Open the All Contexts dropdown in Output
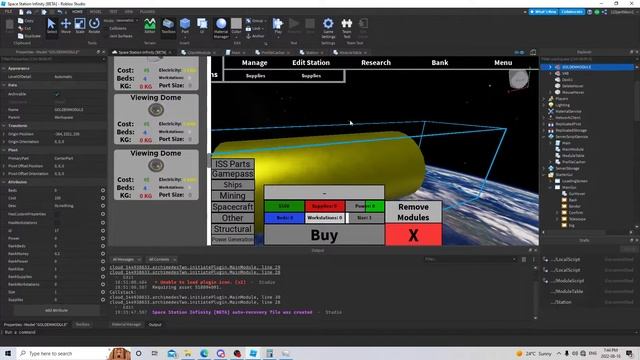This screenshot has height=360, width=640. click(x=162, y=260)
